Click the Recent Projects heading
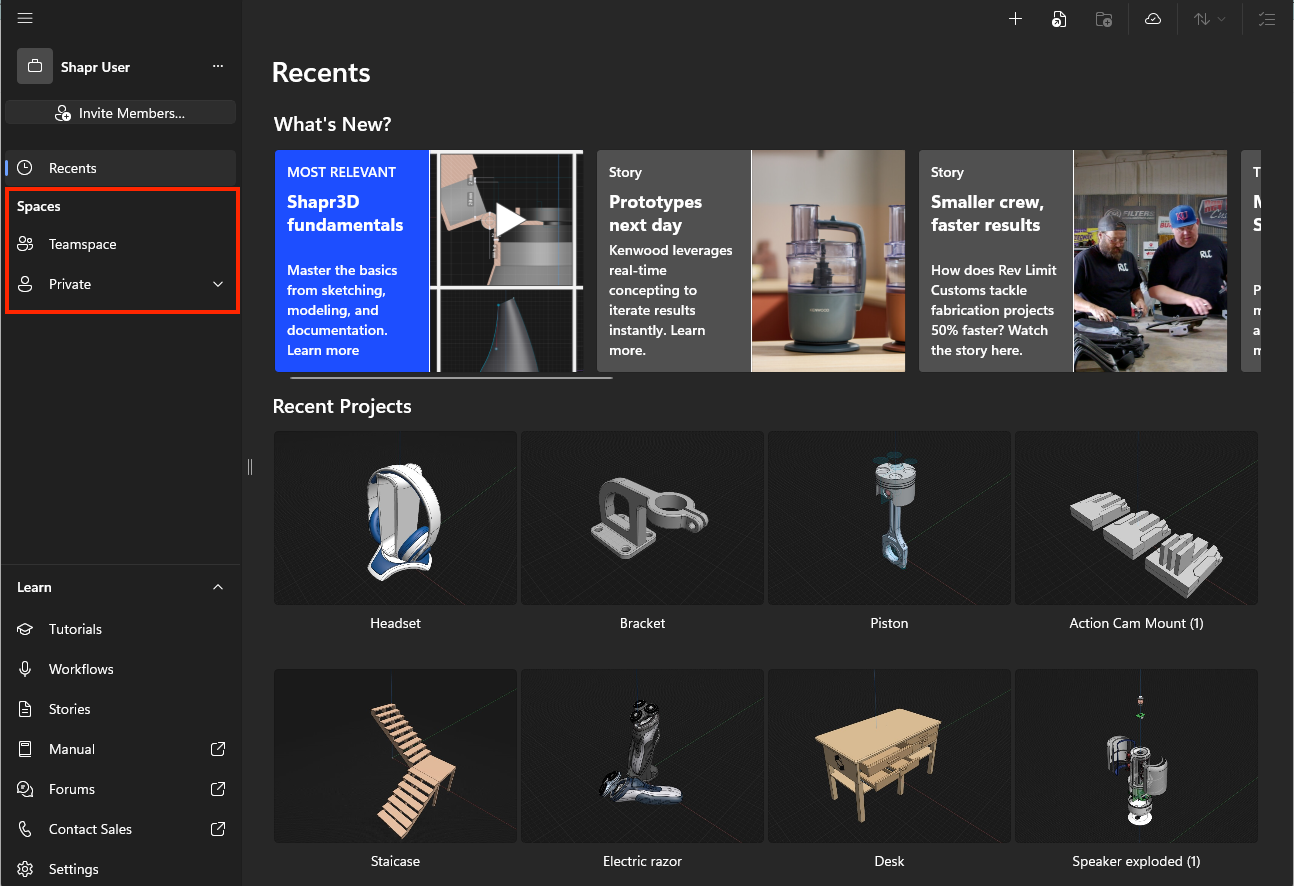The image size is (1294, 886). (342, 406)
